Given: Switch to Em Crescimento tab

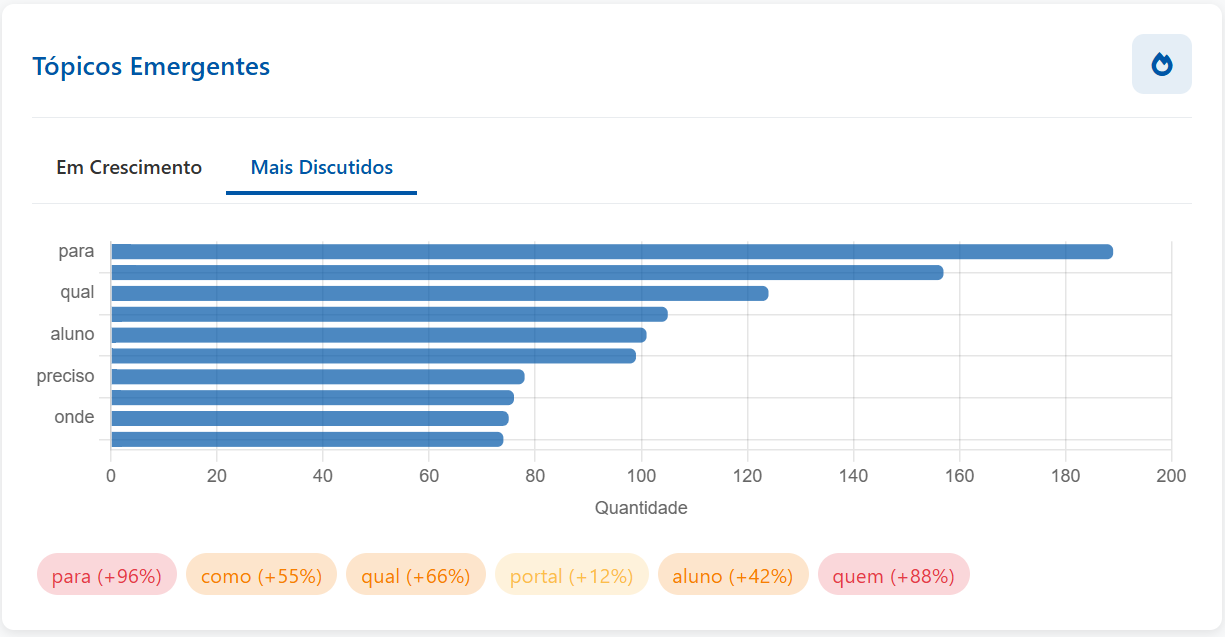Looking at the screenshot, I should tap(129, 167).
